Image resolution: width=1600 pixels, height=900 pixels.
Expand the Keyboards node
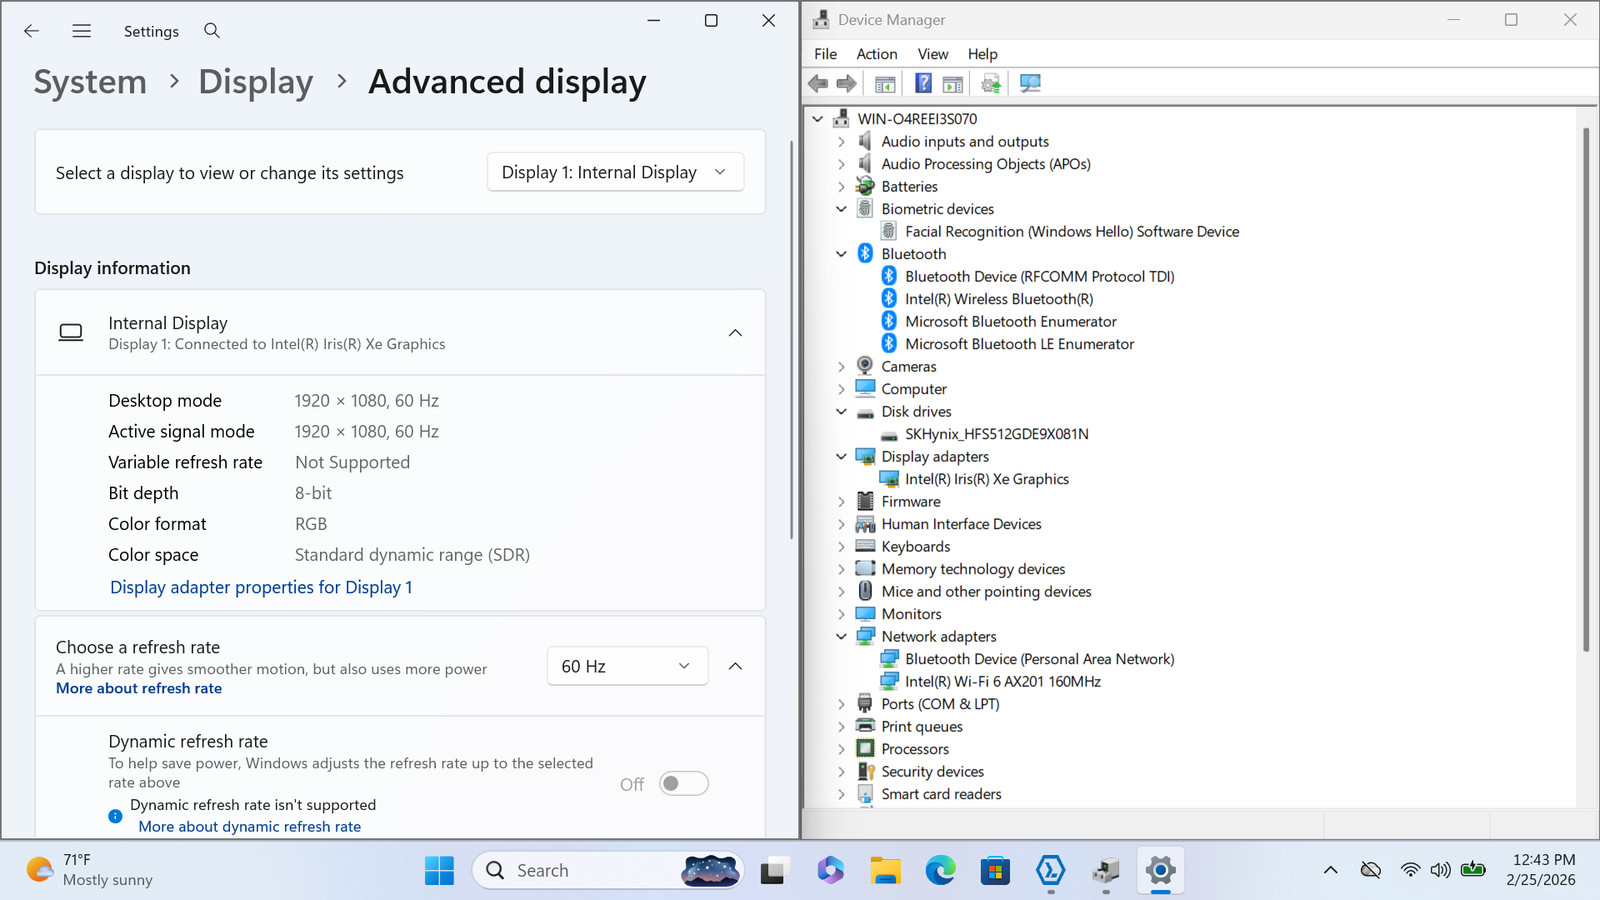(841, 547)
